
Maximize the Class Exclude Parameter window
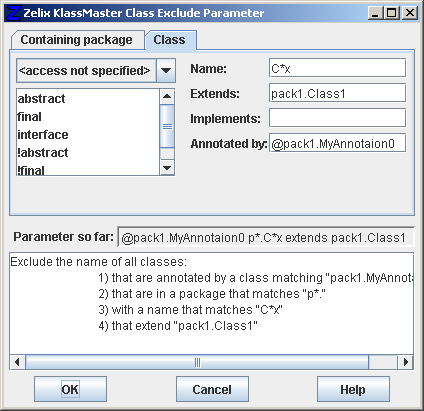(392, 13)
